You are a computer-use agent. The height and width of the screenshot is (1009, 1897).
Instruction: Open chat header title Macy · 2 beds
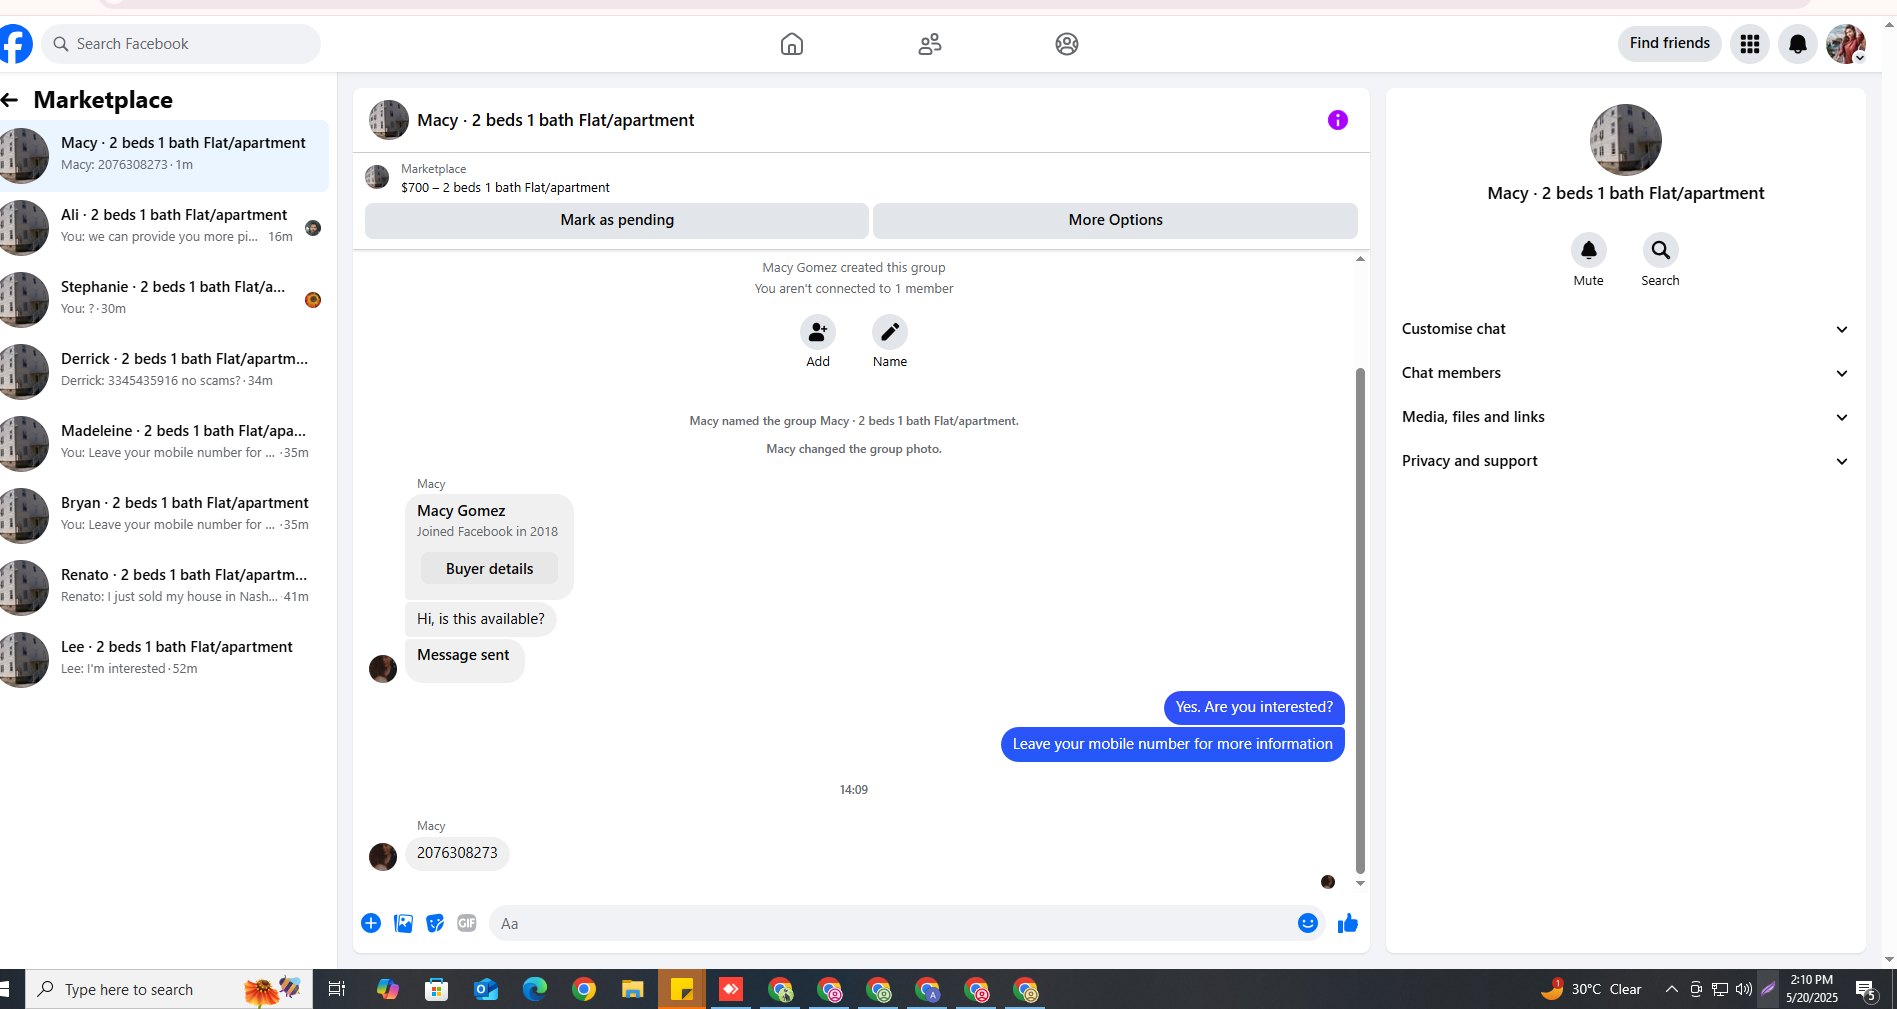(x=555, y=120)
